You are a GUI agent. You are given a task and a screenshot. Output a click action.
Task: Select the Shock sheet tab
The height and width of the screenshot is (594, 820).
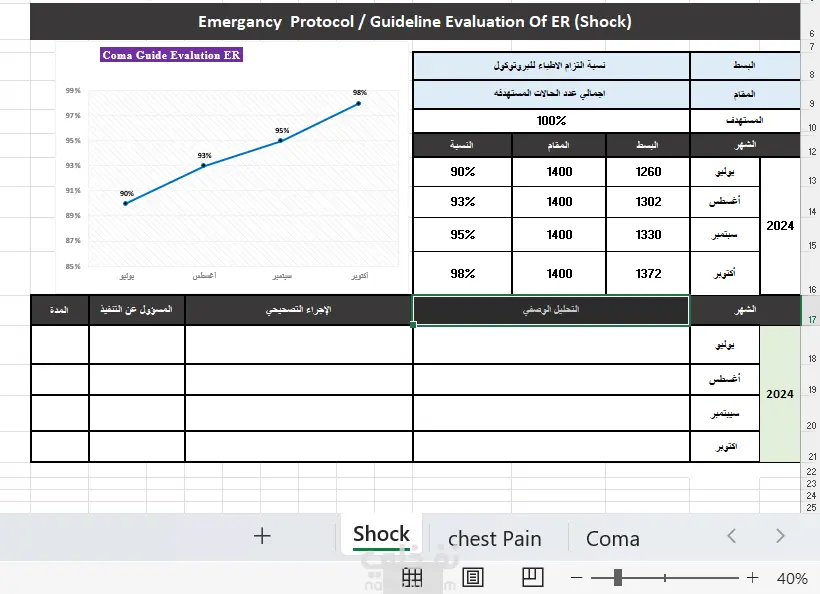(381, 534)
